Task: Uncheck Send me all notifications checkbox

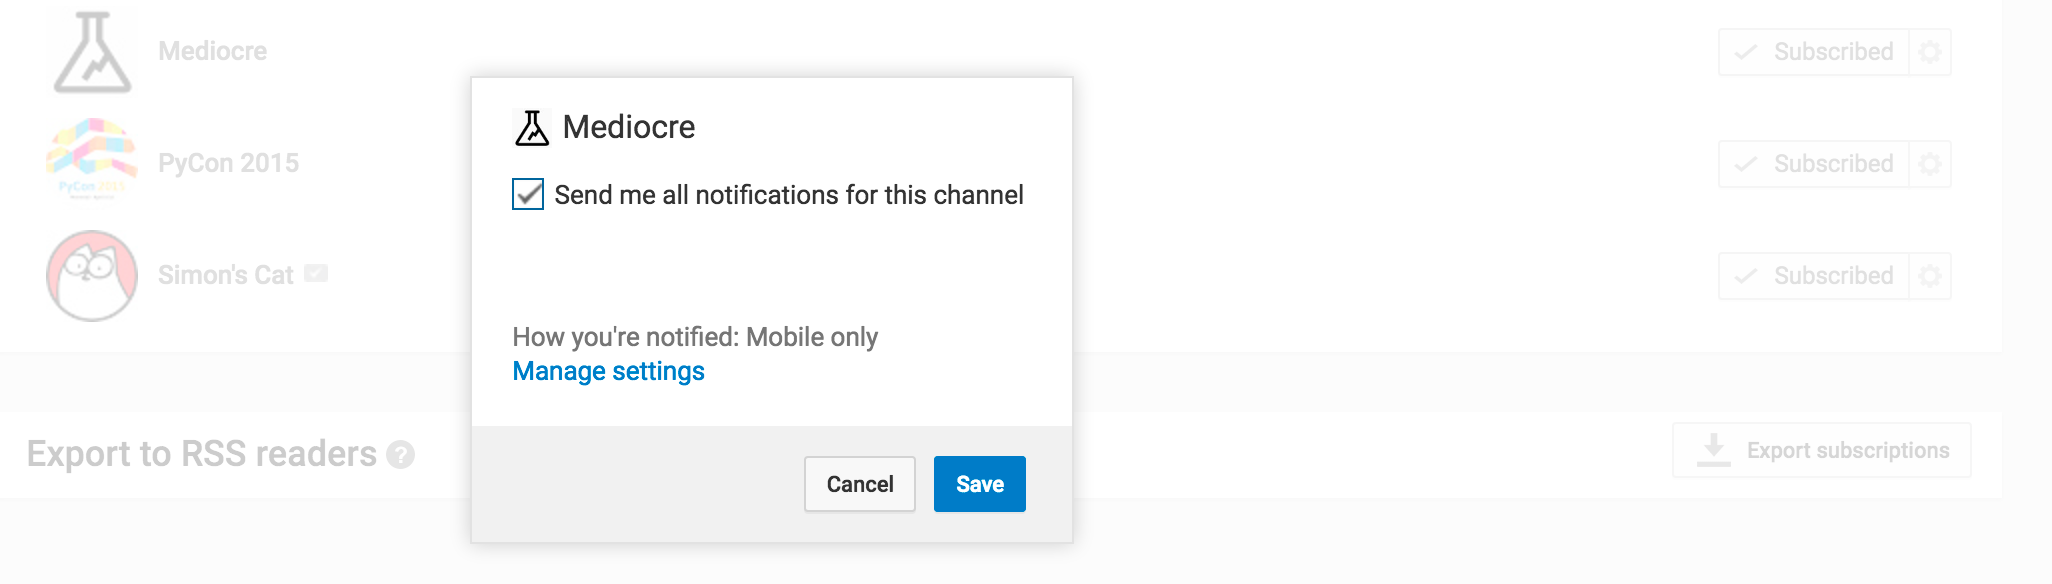Action: (x=528, y=194)
